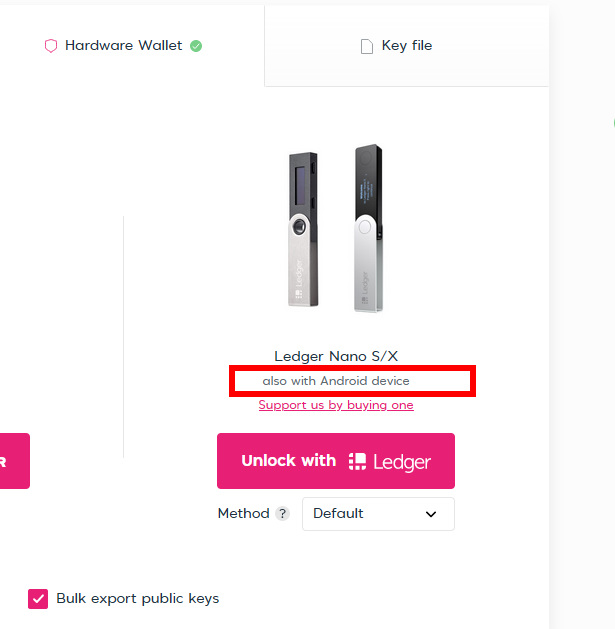Click the green checkmark beside Hardware Wallet
Viewport: 615px width, 629px height.
[196, 46]
